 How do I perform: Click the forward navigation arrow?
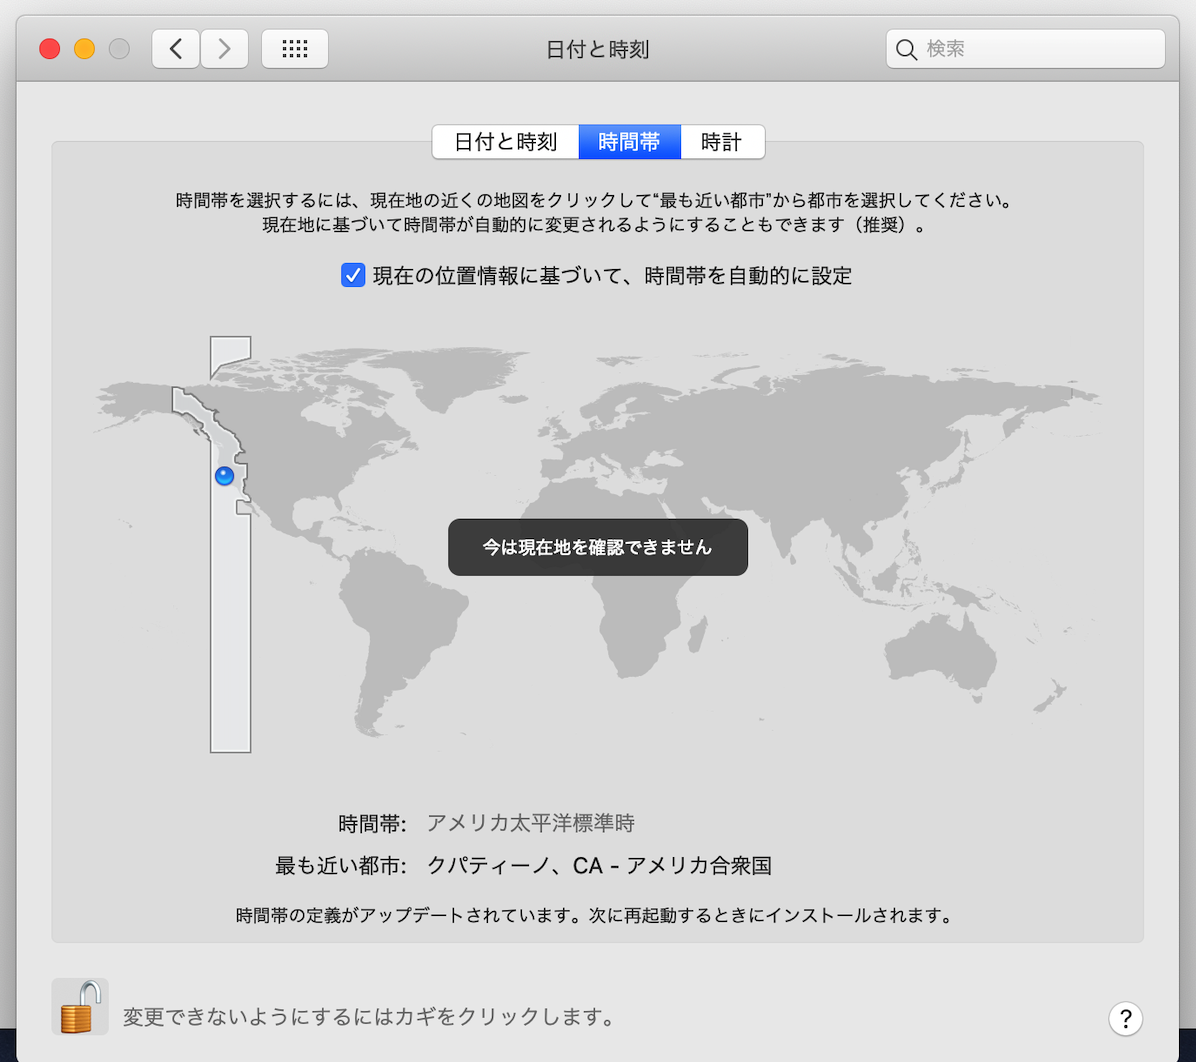[x=224, y=49]
